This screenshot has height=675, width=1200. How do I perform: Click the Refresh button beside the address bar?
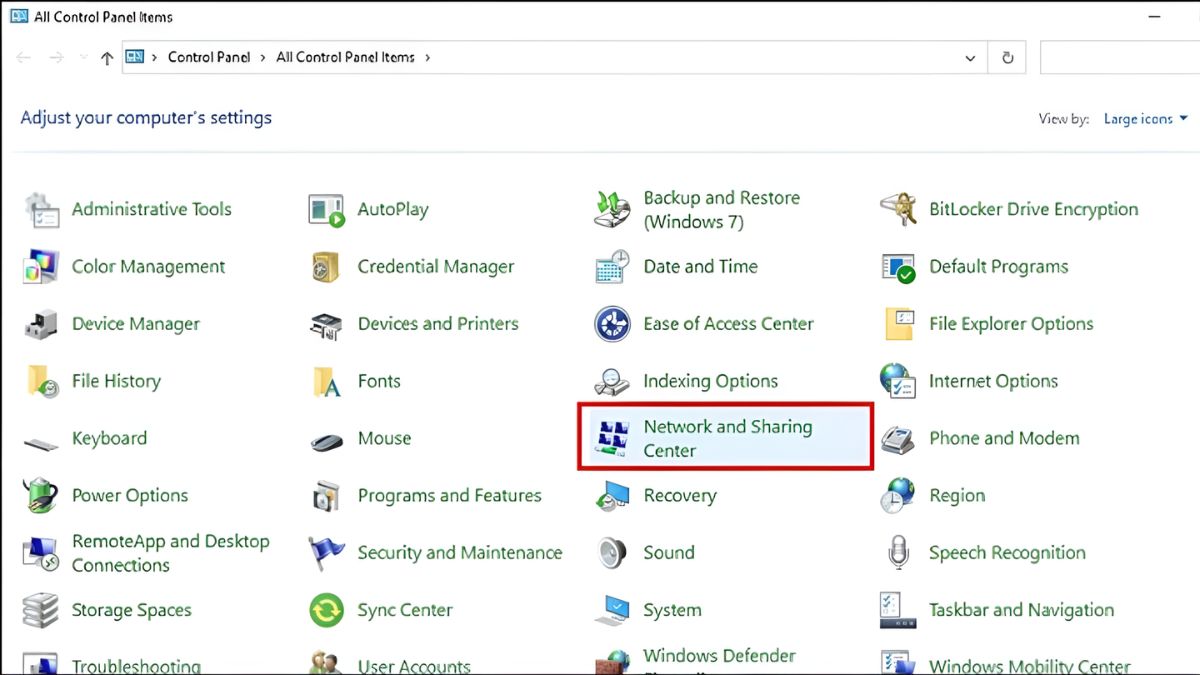tap(1007, 58)
